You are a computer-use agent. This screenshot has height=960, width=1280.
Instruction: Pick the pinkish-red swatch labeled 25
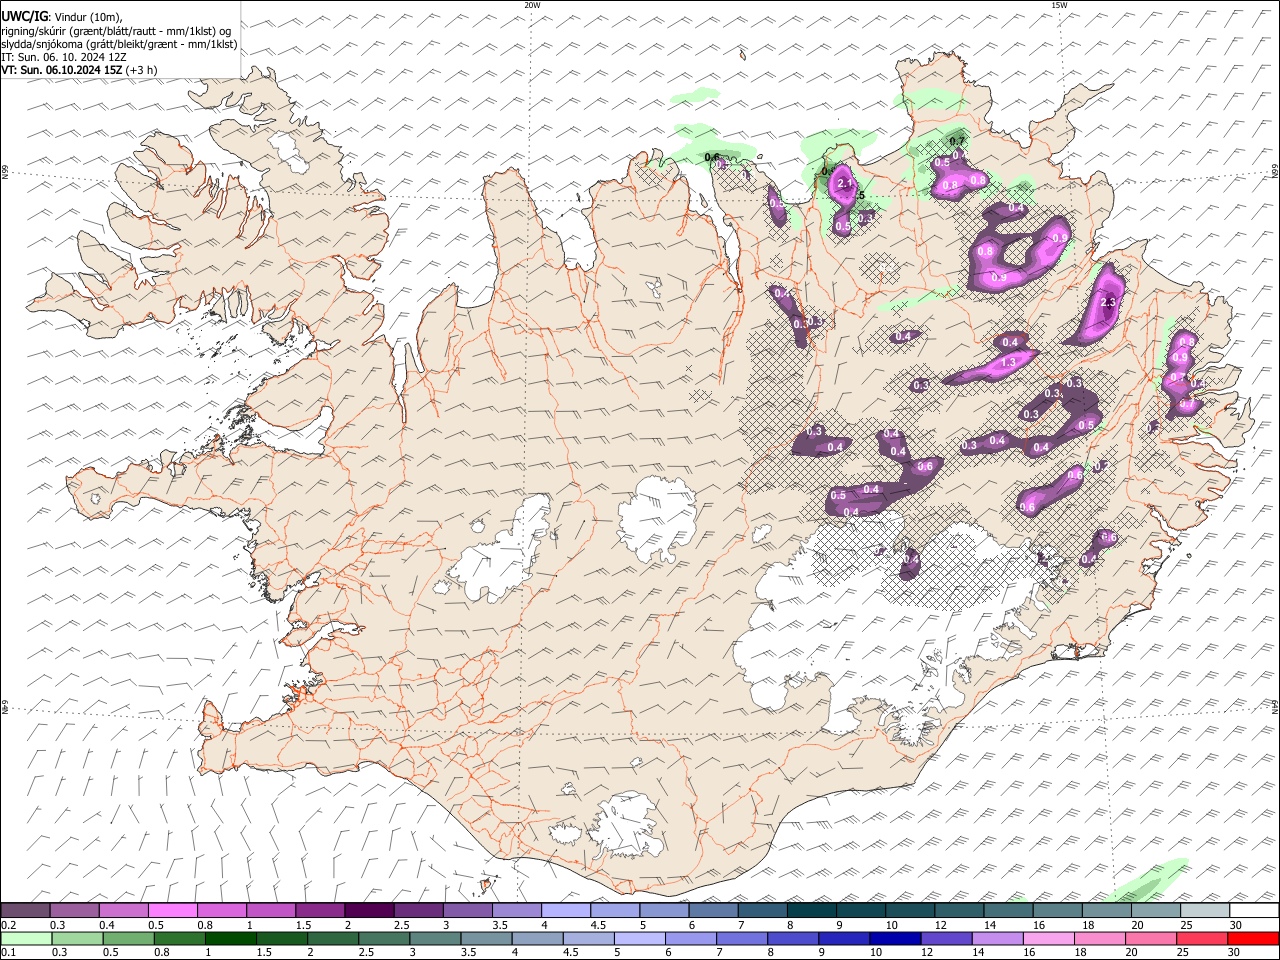pyautogui.click(x=1200, y=938)
